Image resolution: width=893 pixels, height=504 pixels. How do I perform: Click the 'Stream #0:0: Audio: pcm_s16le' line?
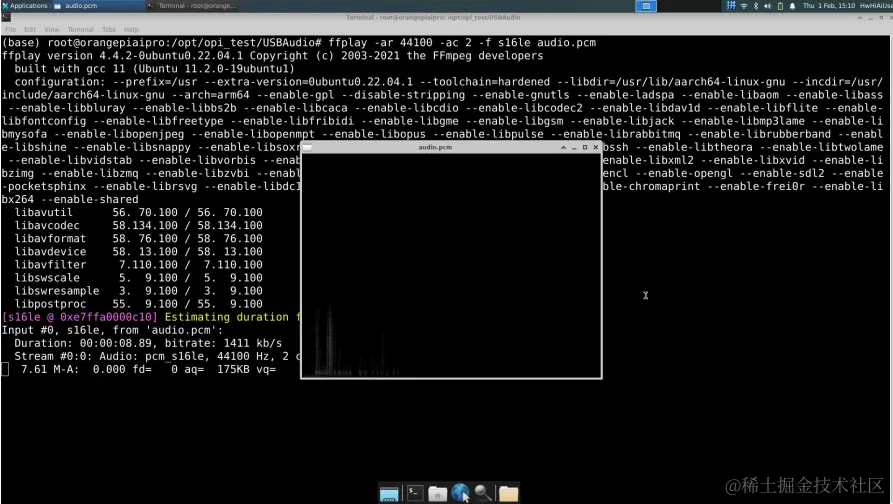pyautogui.click(x=158, y=357)
